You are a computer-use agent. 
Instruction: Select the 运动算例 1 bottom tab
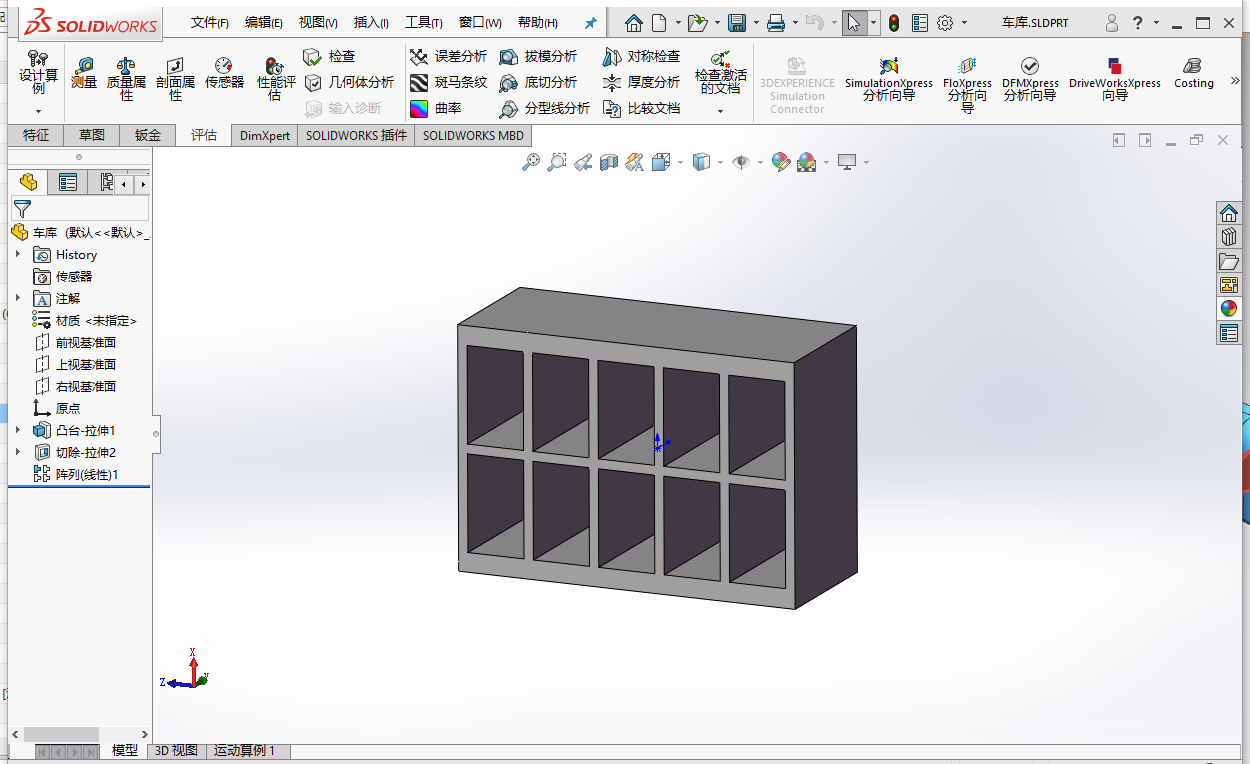(x=246, y=750)
